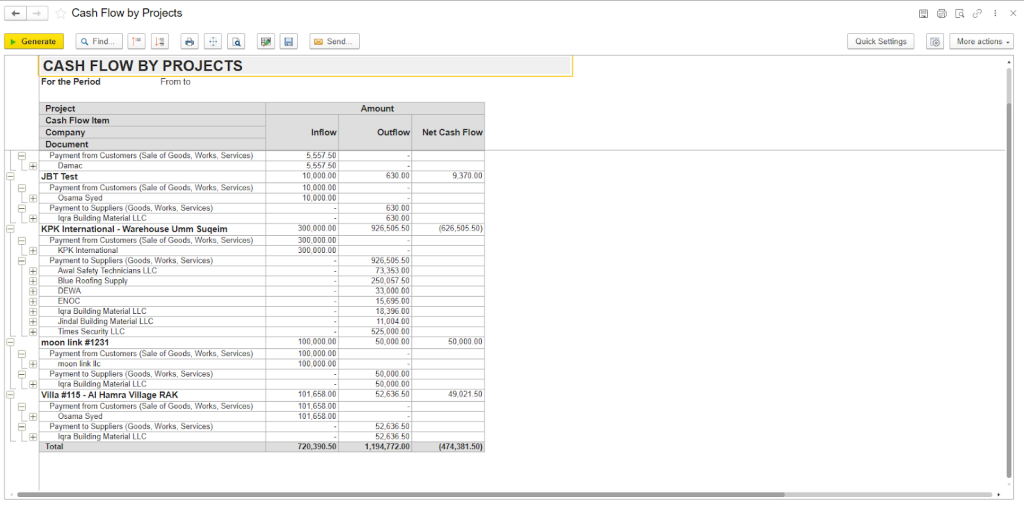Image resolution: width=1024 pixels, height=506 pixels.
Task: Click the back navigation arrow
Action: click(15, 13)
